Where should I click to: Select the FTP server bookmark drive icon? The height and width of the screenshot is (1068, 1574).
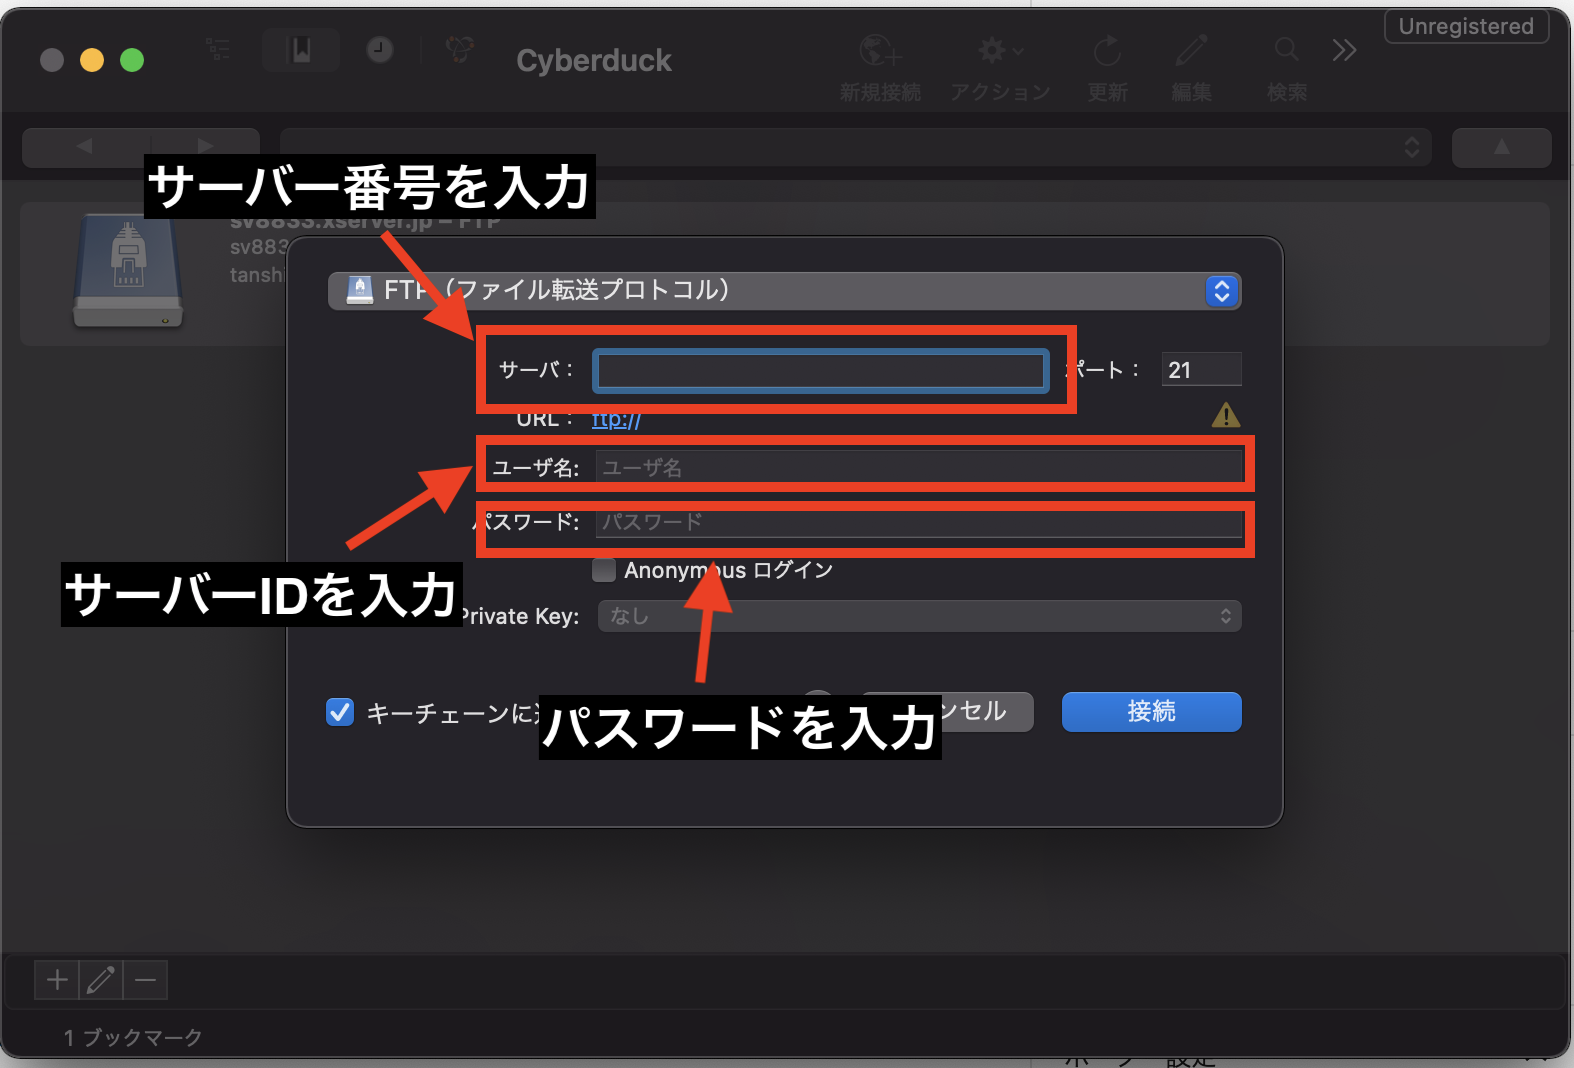pos(128,272)
